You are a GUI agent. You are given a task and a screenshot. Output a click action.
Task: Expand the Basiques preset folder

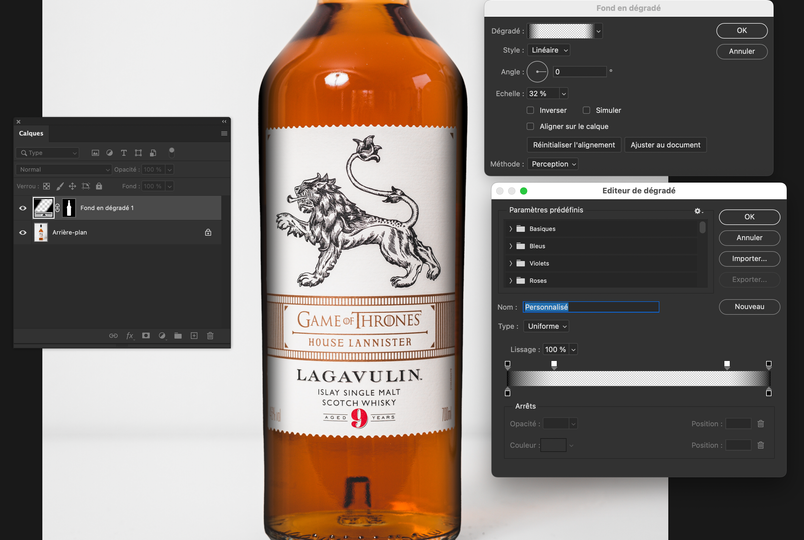click(x=511, y=229)
